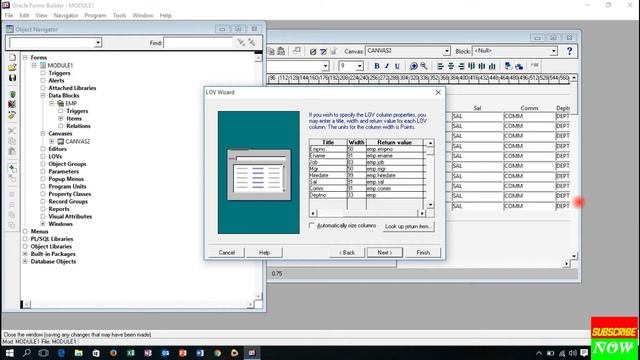Click the Align Center icon in Layout Editor
Image resolution: width=640 pixels, height=360 pixels.
[451, 66]
